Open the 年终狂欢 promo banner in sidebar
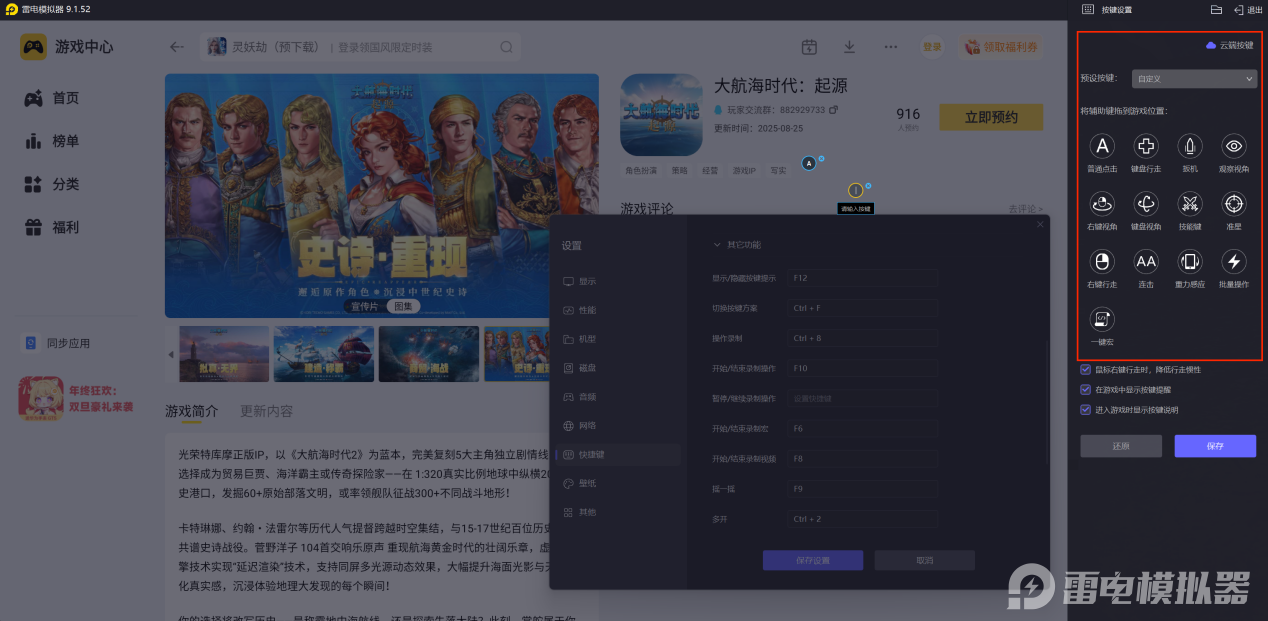Screen dimensions: 1268x621 77,400
